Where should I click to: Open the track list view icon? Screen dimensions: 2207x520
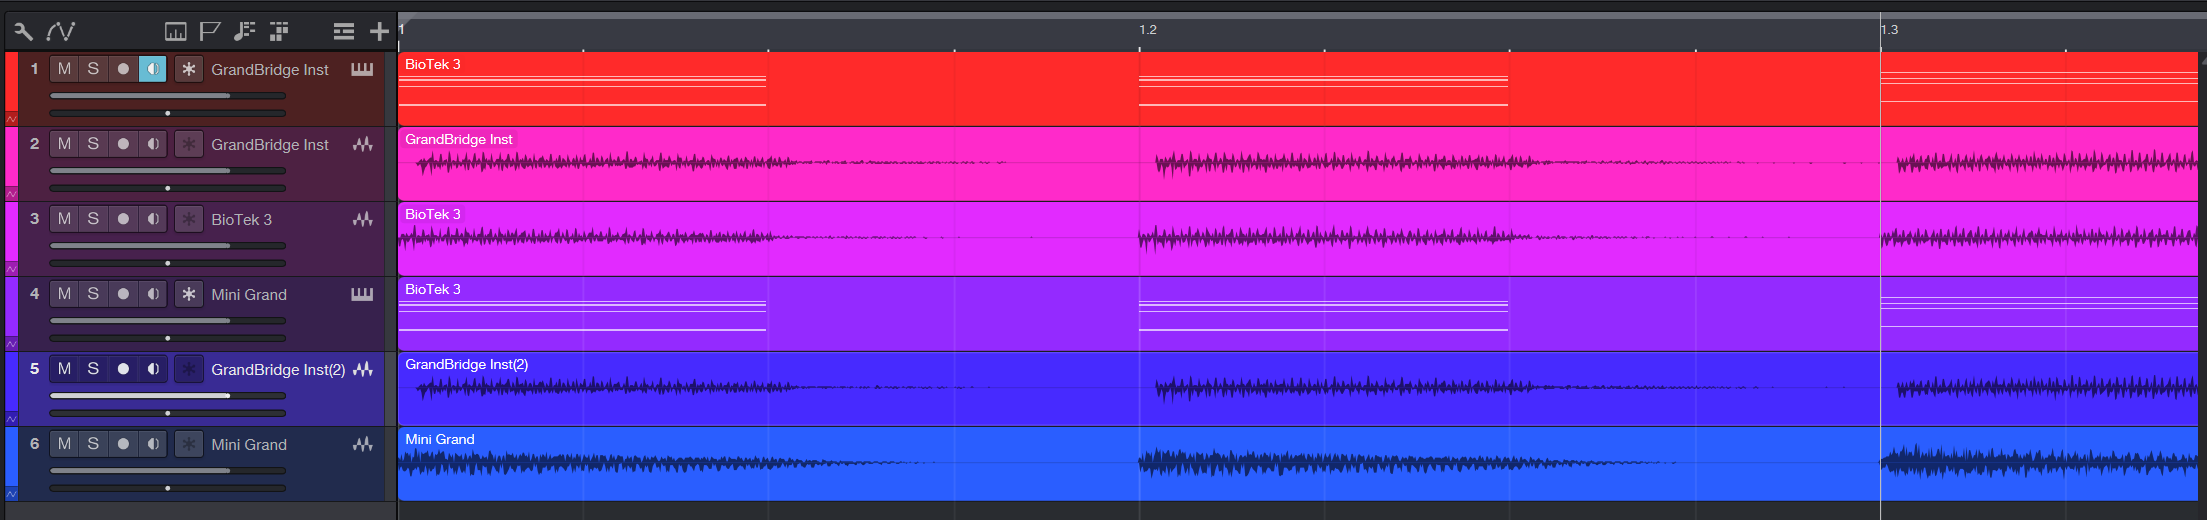pyautogui.click(x=343, y=32)
